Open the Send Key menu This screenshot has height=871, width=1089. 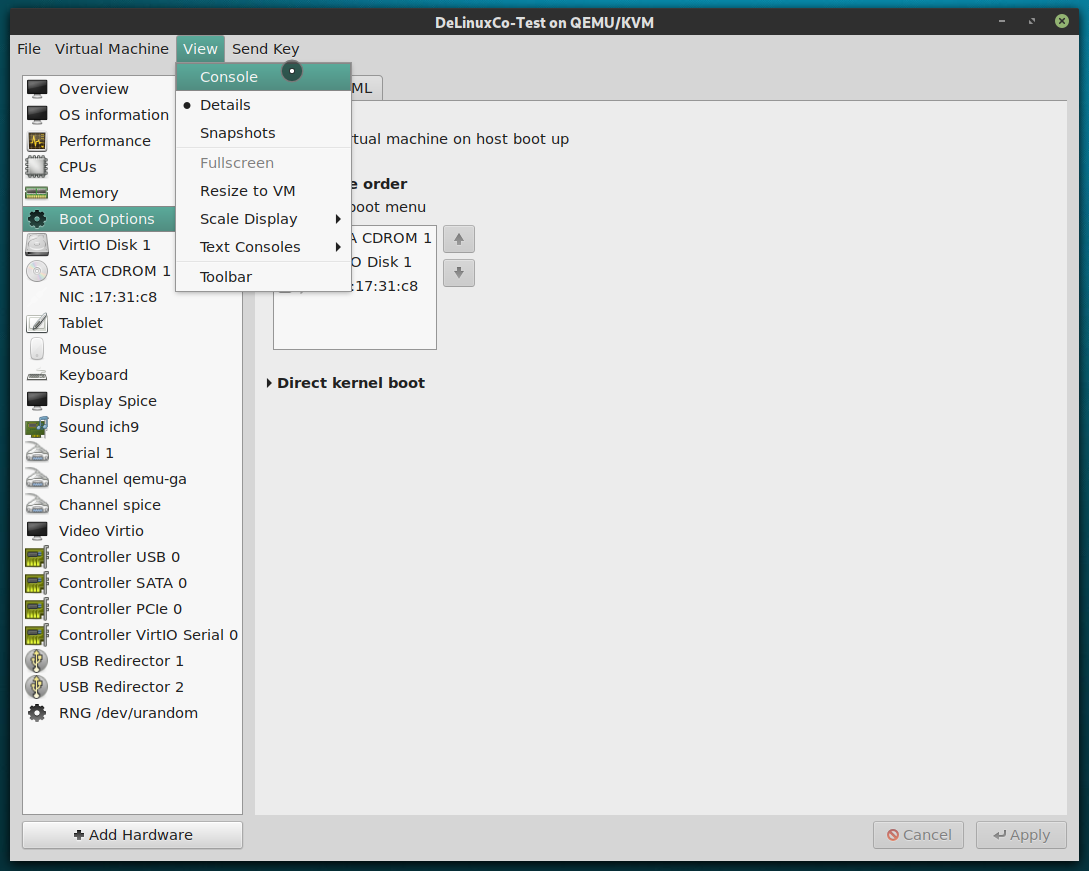click(265, 49)
